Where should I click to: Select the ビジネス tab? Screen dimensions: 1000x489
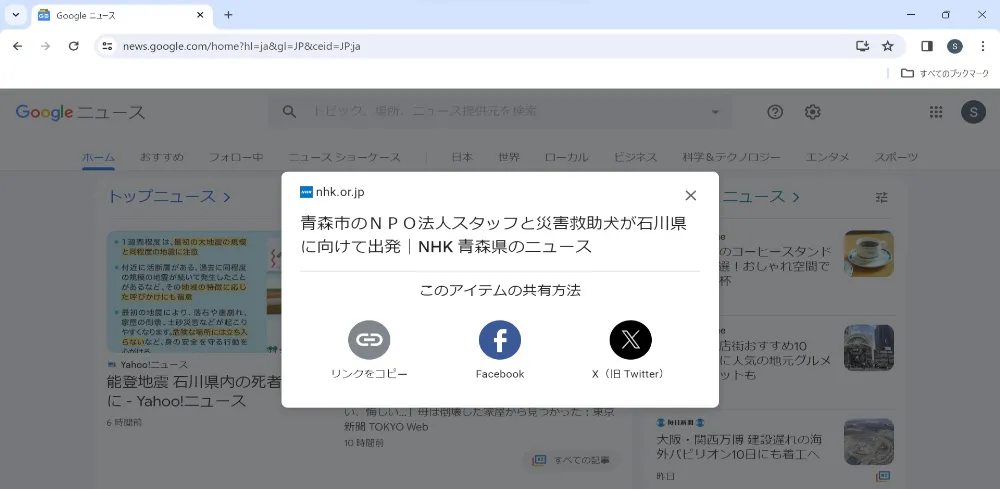(x=635, y=157)
